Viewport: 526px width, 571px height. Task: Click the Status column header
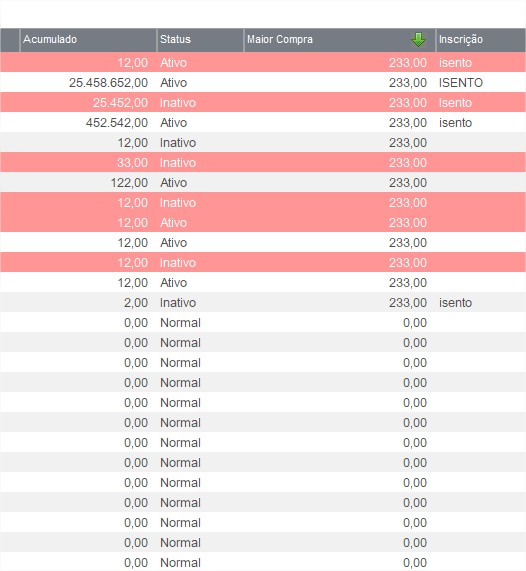click(200, 40)
